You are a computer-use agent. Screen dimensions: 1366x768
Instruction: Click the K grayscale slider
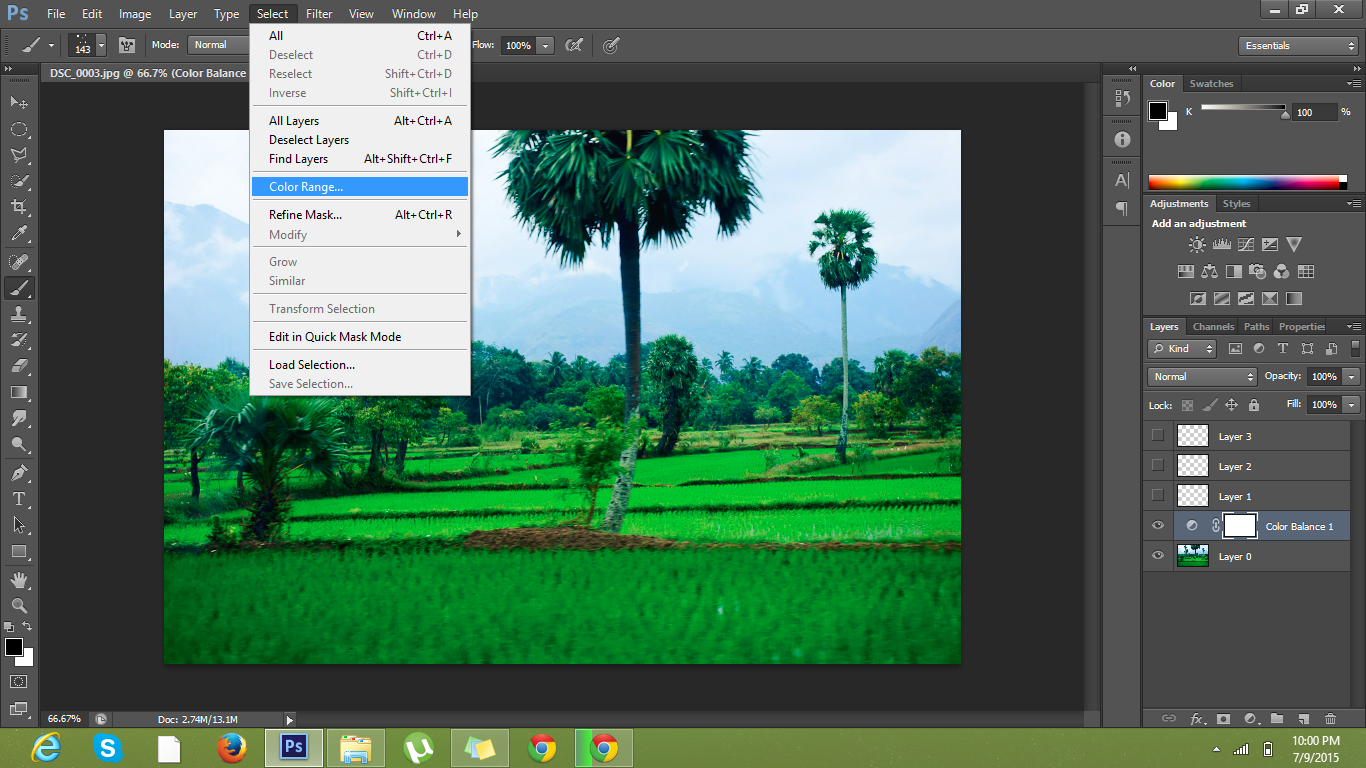coord(1244,108)
